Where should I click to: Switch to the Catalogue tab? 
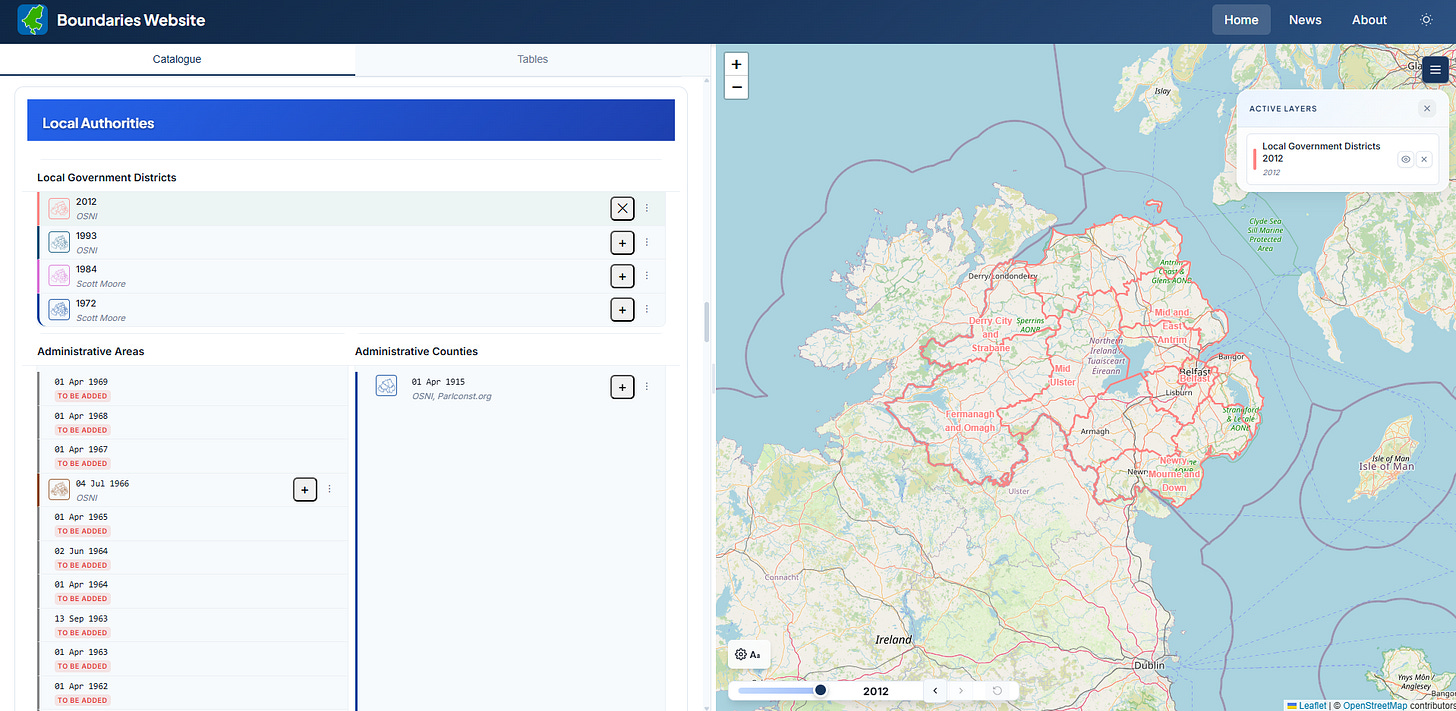click(177, 59)
